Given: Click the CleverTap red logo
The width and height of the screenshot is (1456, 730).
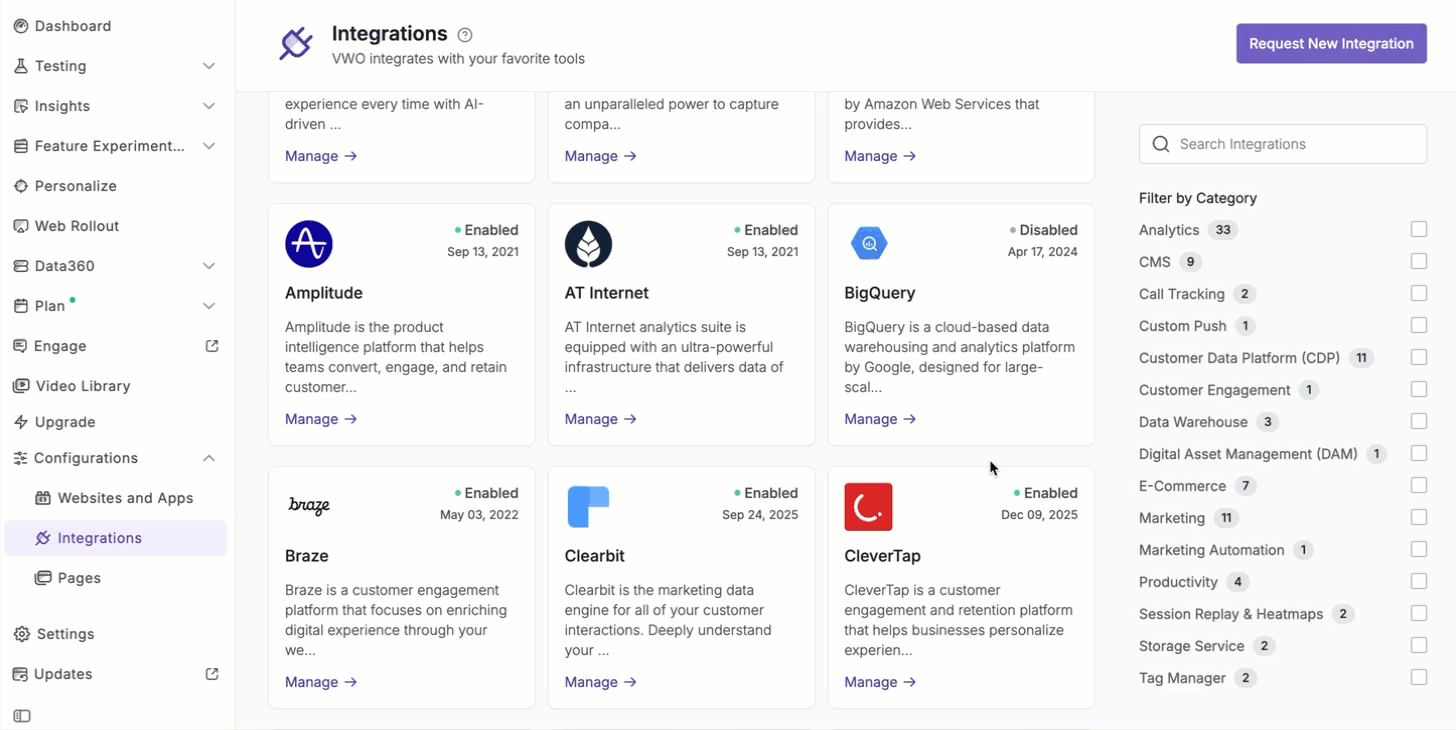Looking at the screenshot, I should click(x=868, y=507).
